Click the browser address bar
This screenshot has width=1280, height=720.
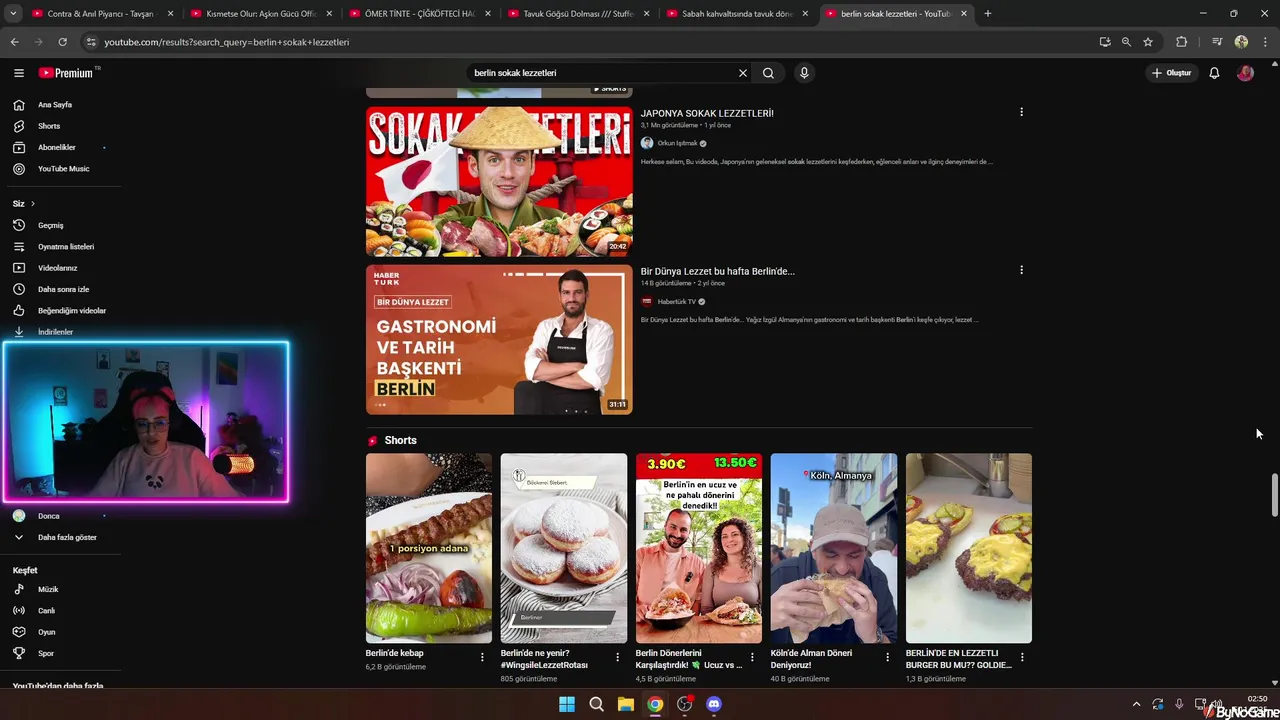[x=590, y=42]
